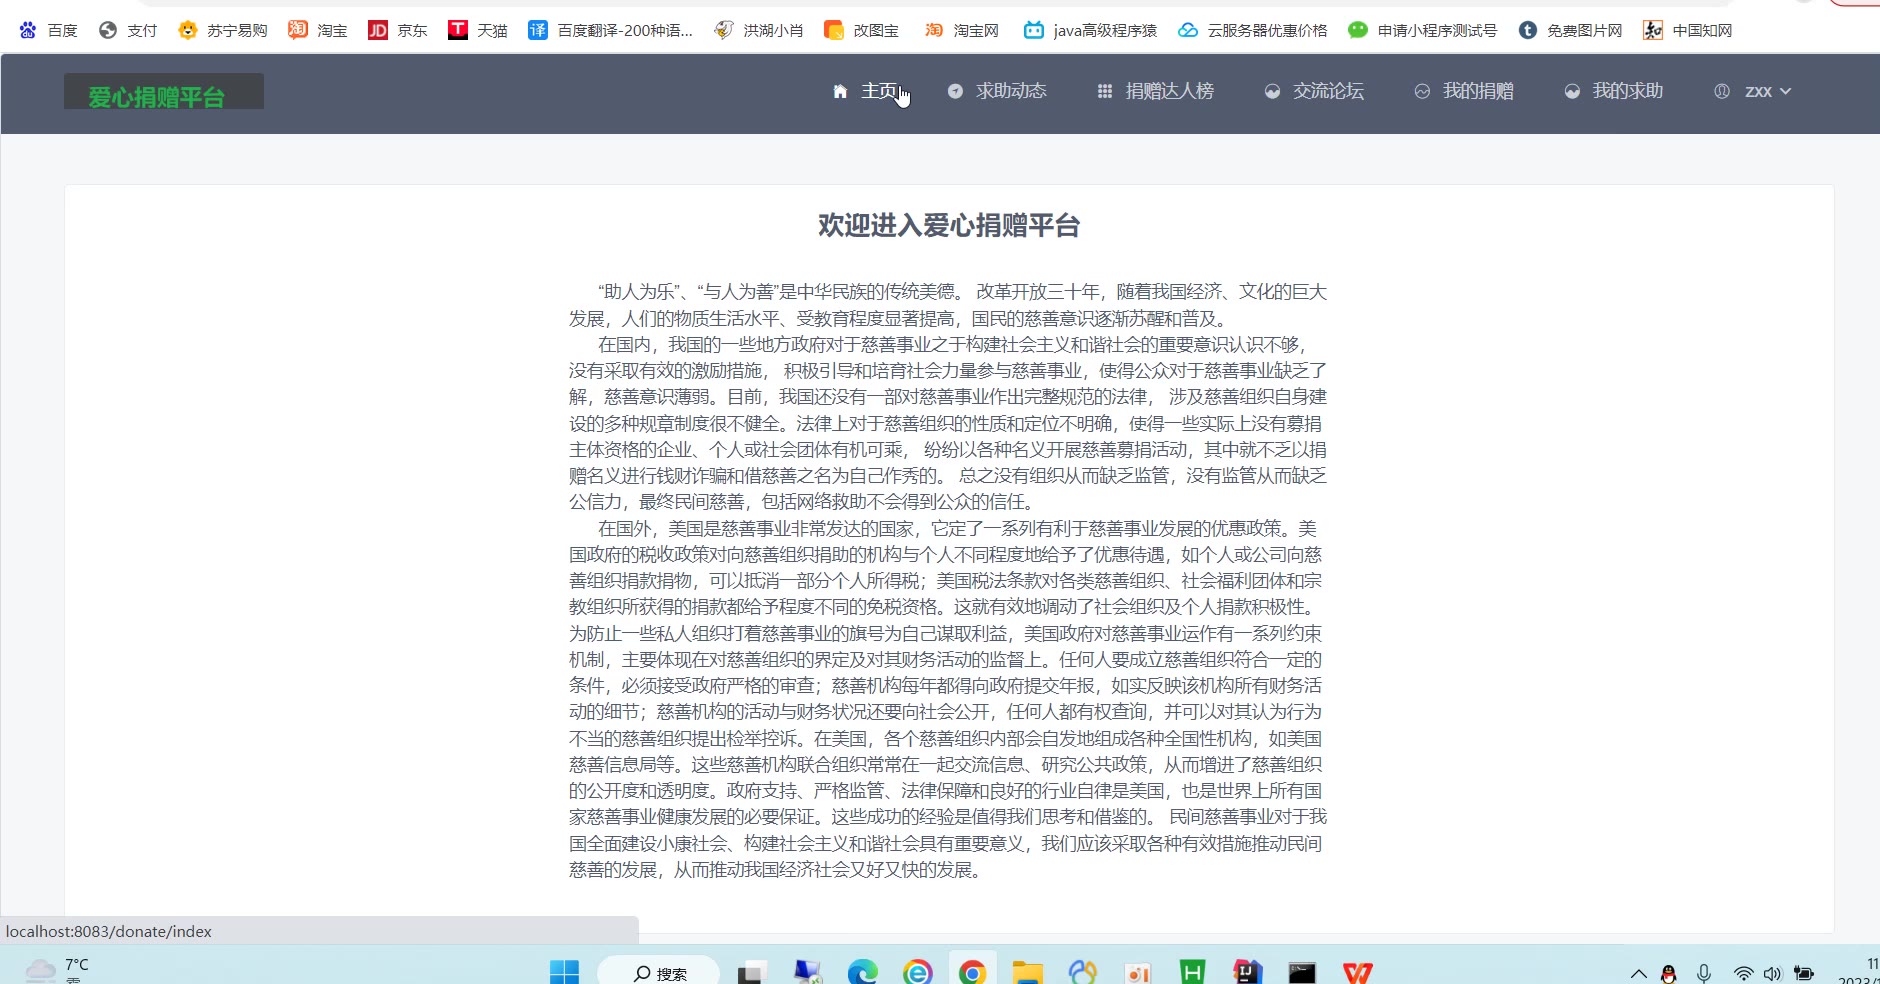The image size is (1880, 984).
Task: Click the 求助动态 compass icon
Action: (x=955, y=91)
